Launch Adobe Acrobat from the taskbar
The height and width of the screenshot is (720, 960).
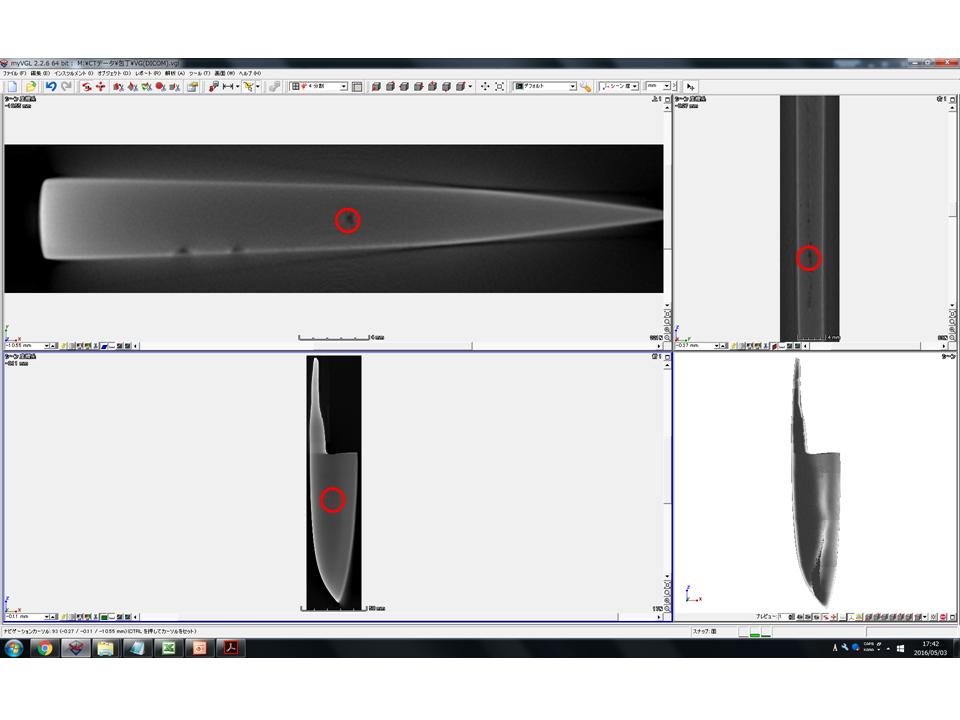coord(231,648)
